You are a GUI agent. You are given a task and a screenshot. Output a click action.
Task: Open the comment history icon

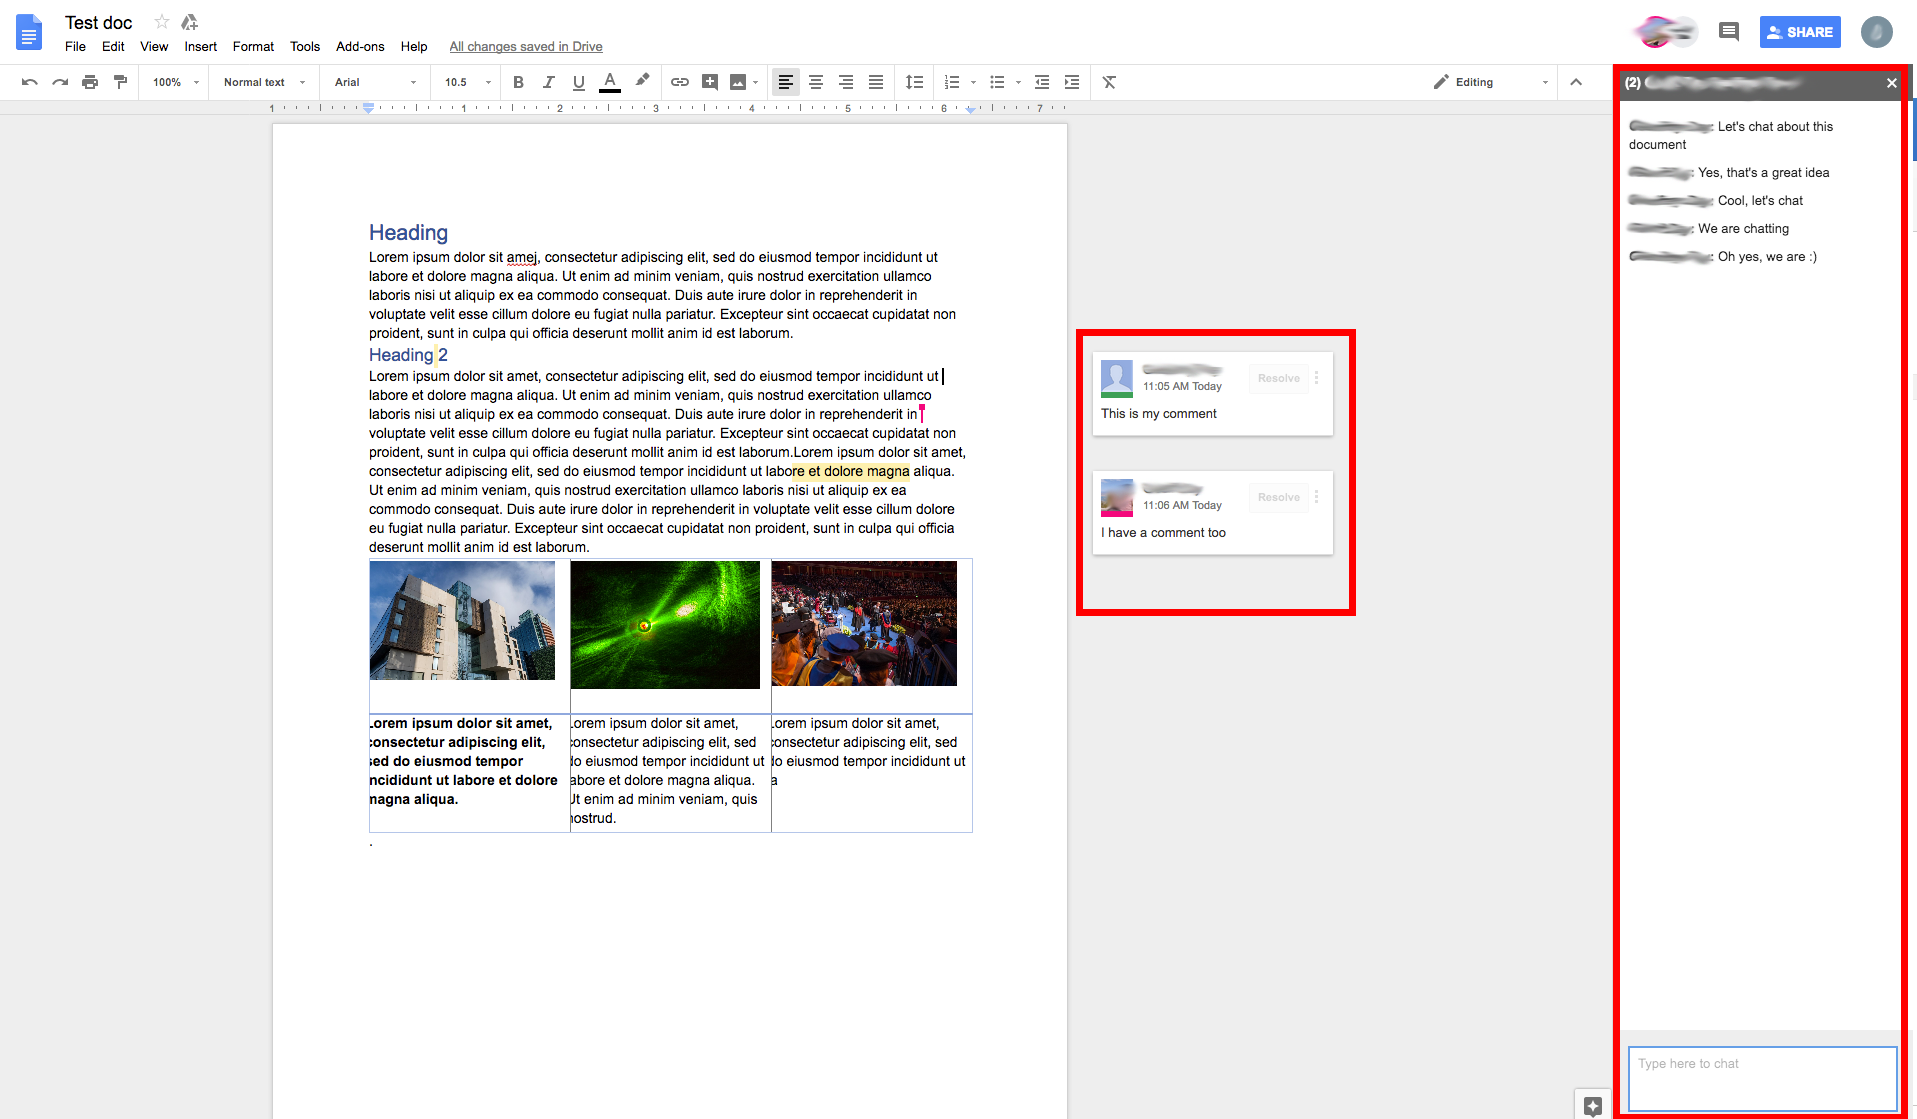[1729, 32]
